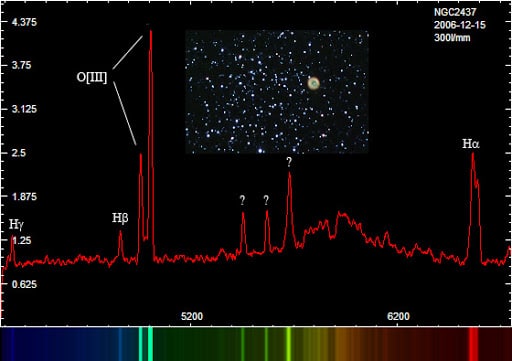Select the 2006-12-15 date text
The height and width of the screenshot is (361, 512).
click(x=460, y=25)
